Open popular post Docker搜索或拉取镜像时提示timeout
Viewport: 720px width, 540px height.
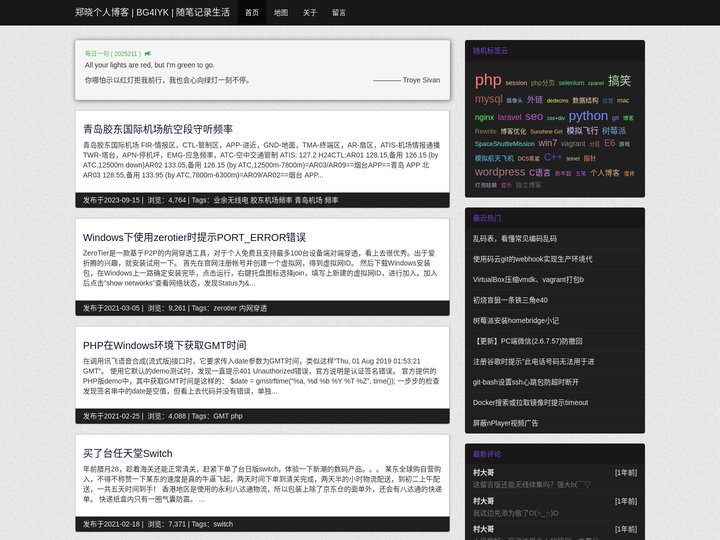[x=530, y=403]
